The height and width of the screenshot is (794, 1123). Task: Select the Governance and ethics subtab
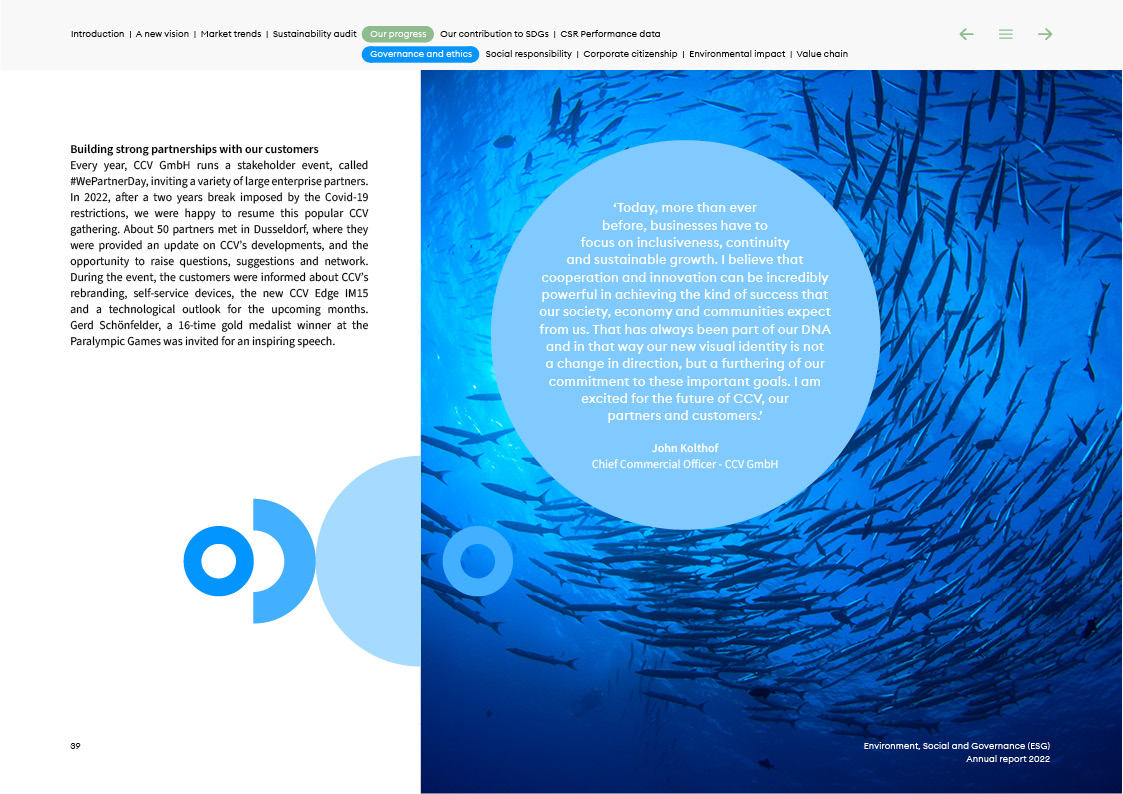pyautogui.click(x=421, y=54)
